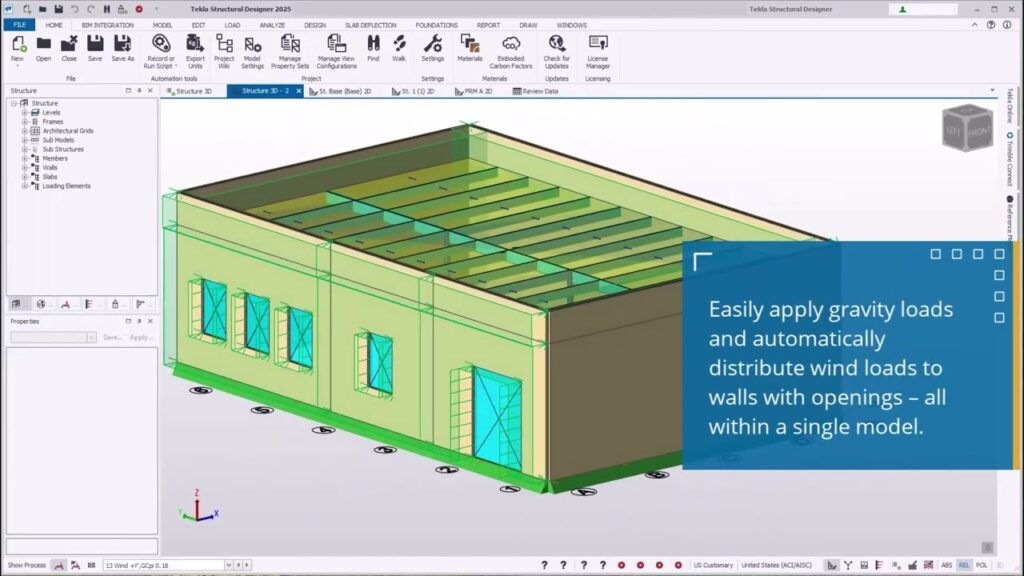Screen dimensions: 1024x576
Task: Open Model Settings
Action: (x=252, y=52)
